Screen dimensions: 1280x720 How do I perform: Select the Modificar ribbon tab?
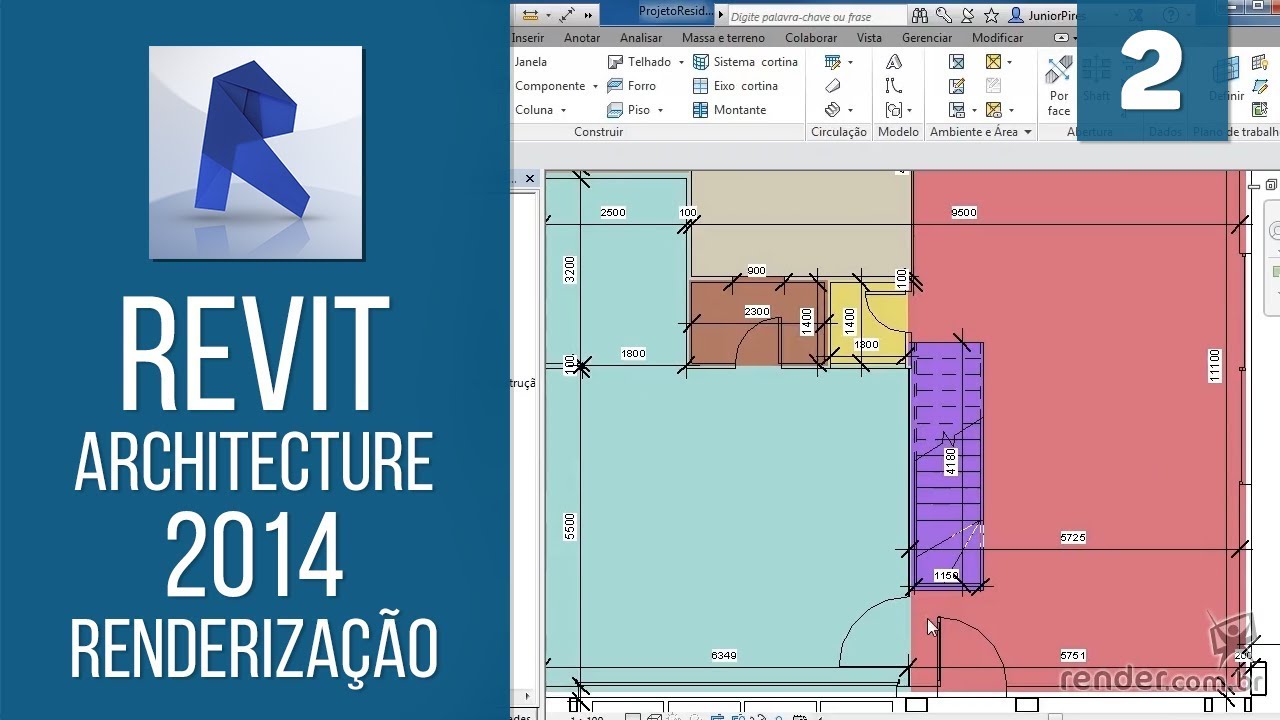(x=997, y=38)
